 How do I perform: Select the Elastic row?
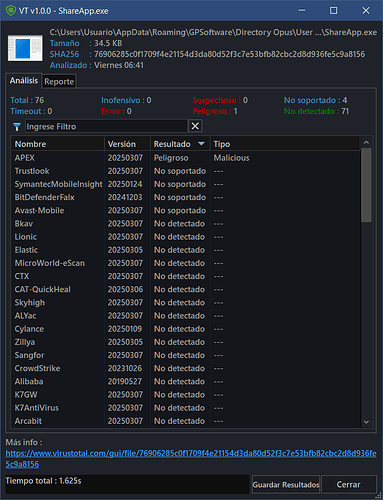coord(186,250)
